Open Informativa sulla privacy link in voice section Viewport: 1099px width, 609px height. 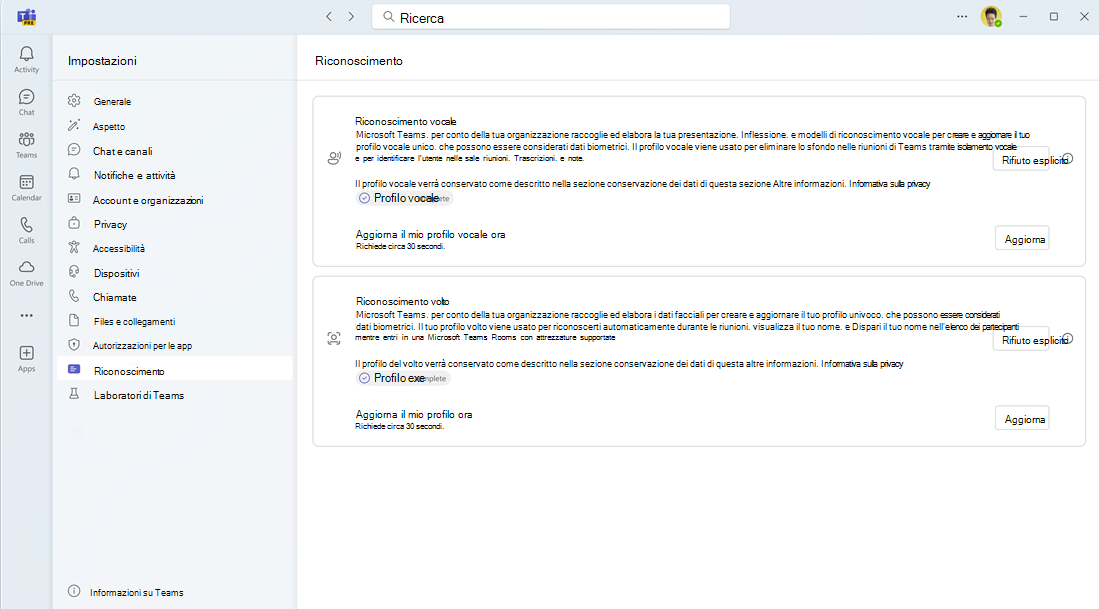(x=889, y=184)
